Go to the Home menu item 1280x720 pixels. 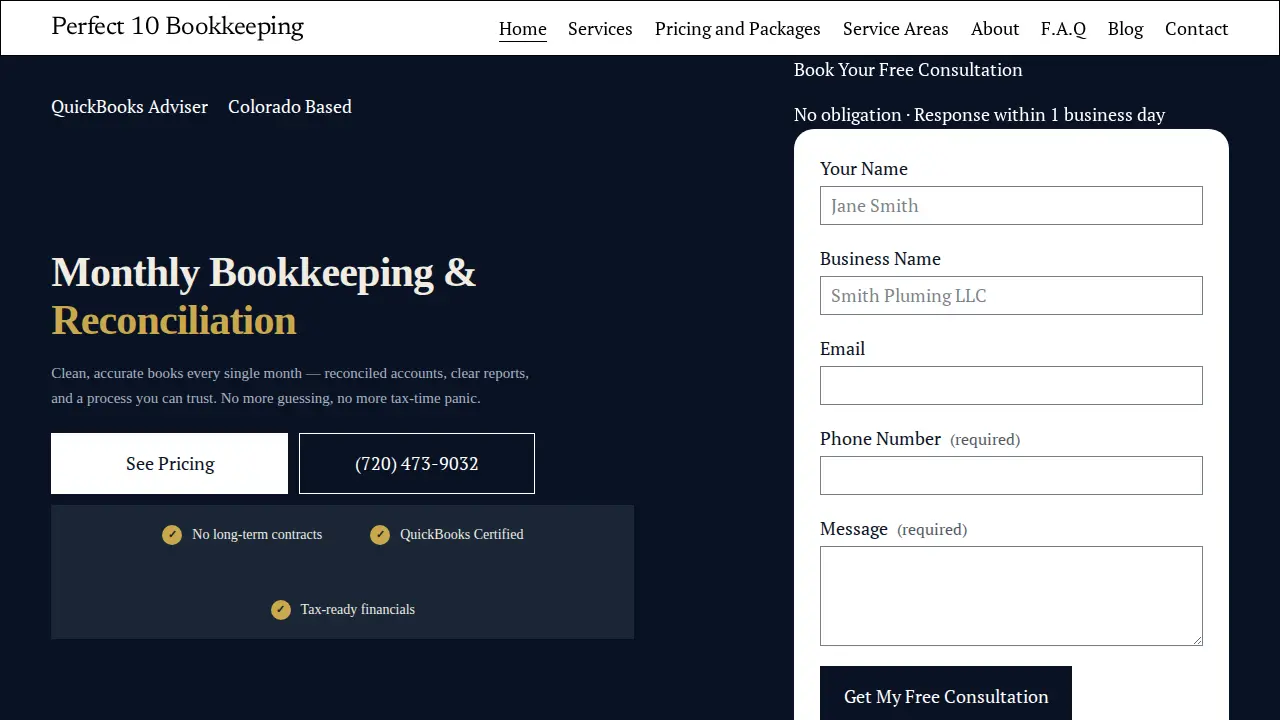click(523, 29)
